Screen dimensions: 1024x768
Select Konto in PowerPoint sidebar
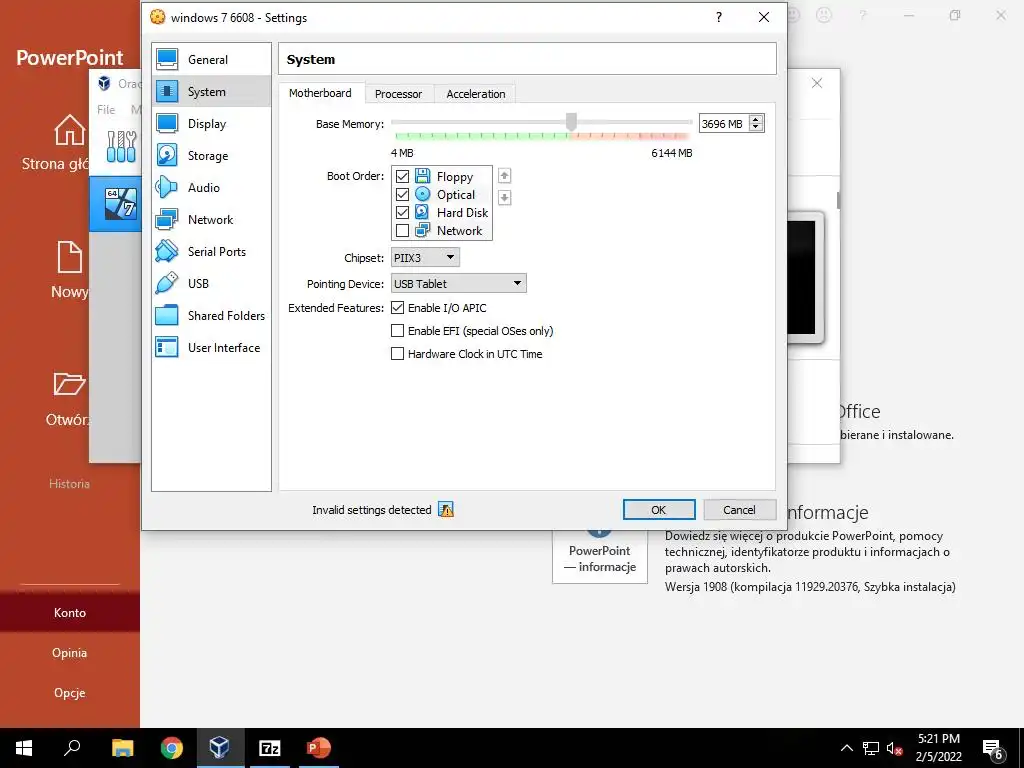pos(70,613)
